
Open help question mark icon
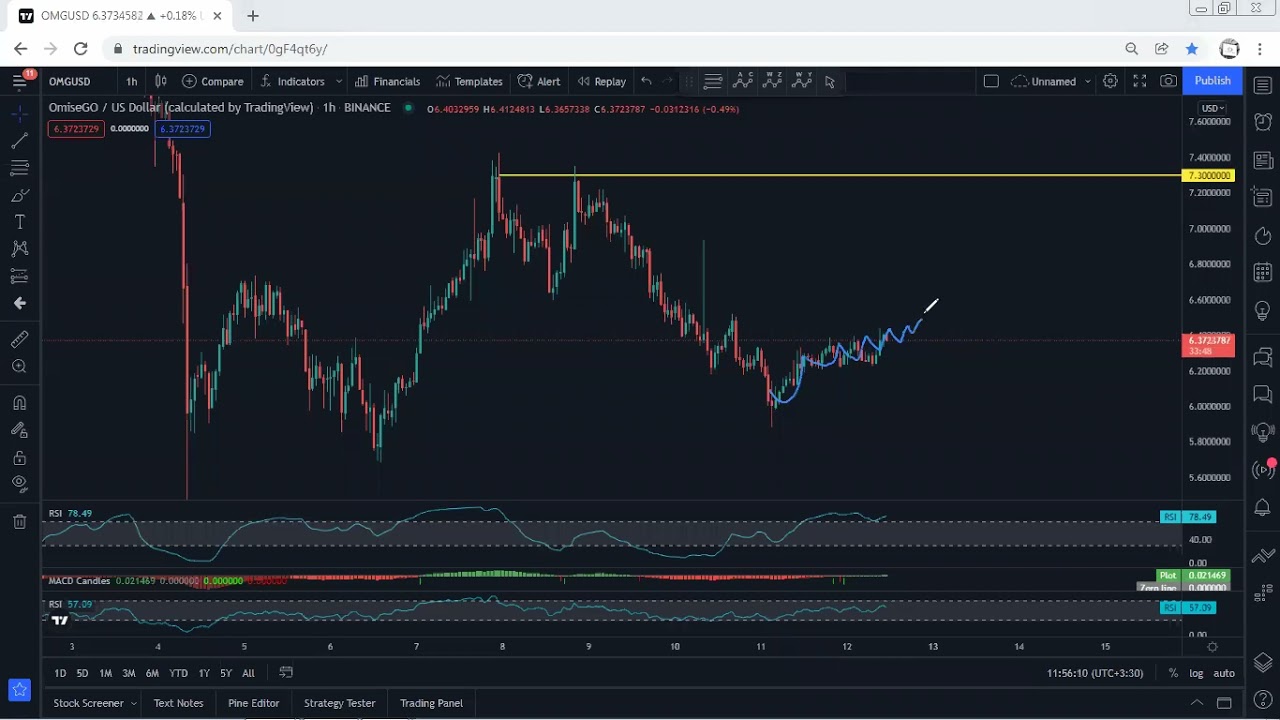(x=1262, y=700)
